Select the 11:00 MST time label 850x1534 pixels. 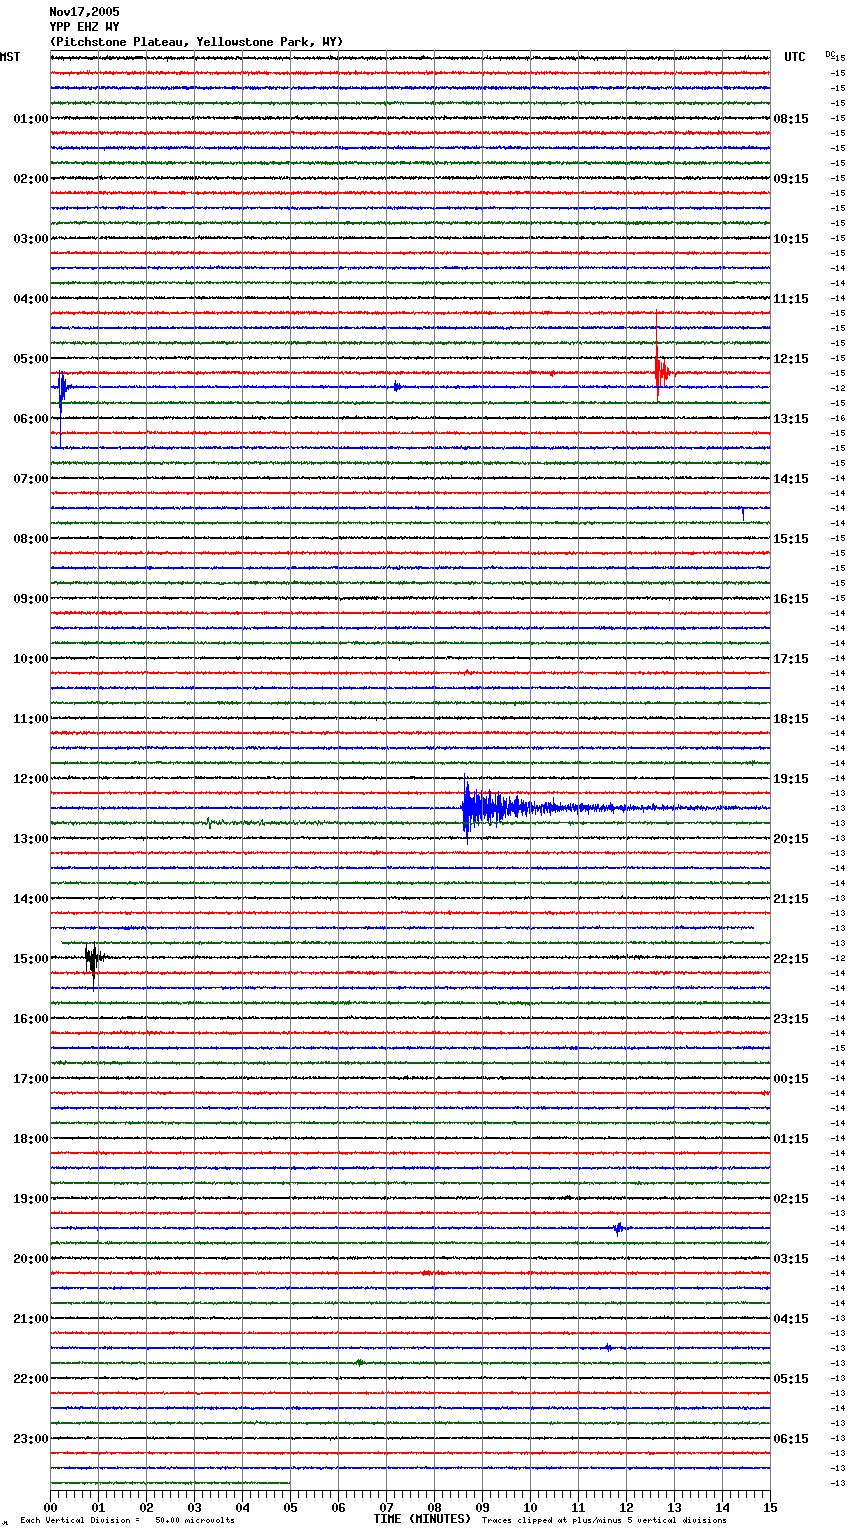31,719
